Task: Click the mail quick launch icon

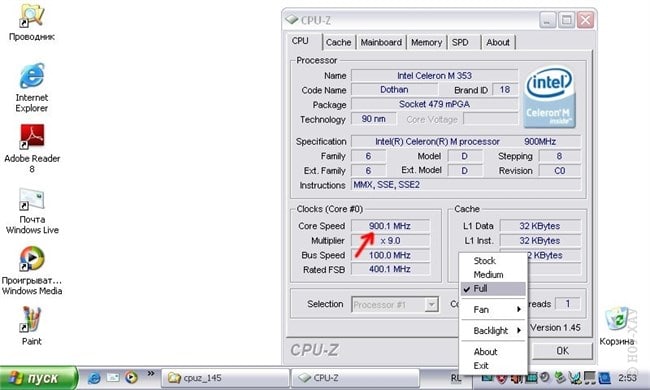Action: coord(113,378)
